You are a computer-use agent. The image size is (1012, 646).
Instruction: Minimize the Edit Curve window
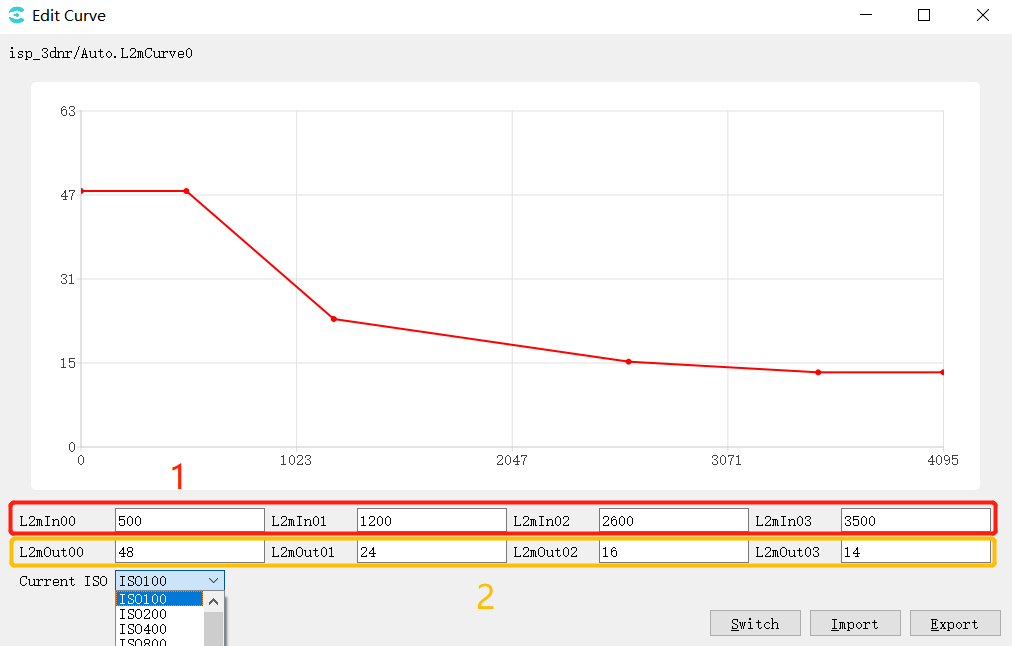coord(866,15)
